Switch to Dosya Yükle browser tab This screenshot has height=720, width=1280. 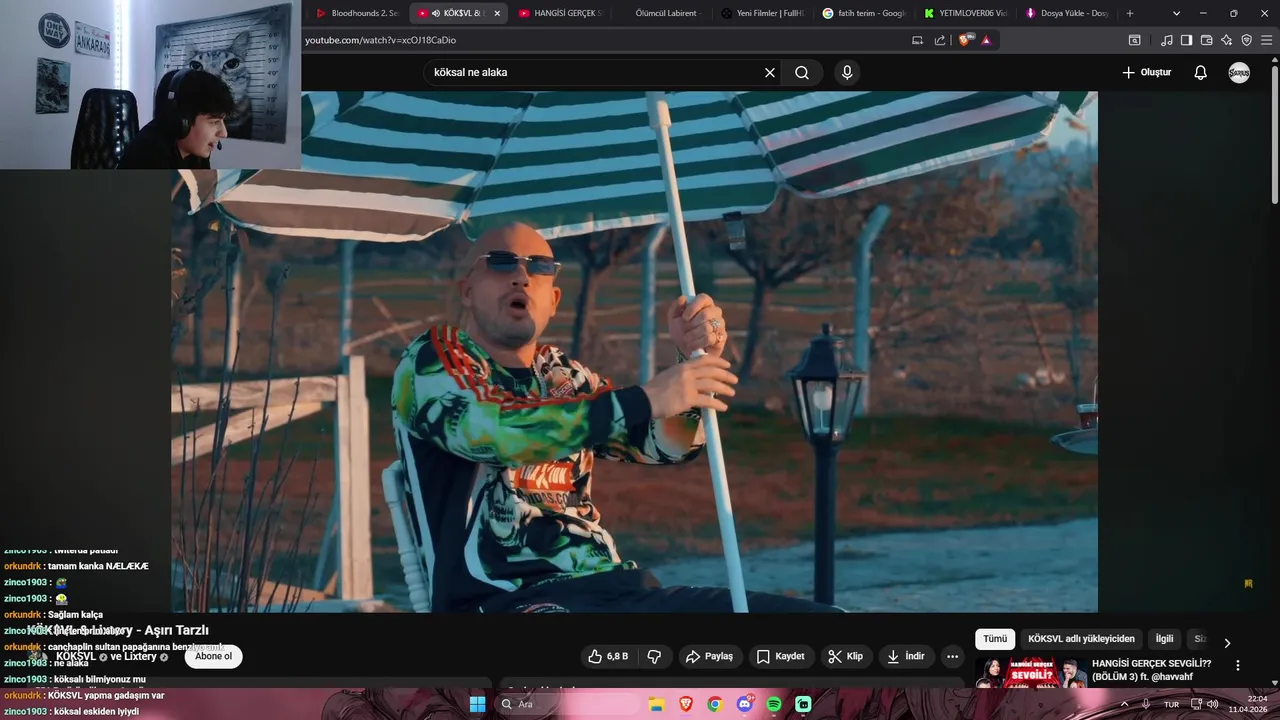1067,13
